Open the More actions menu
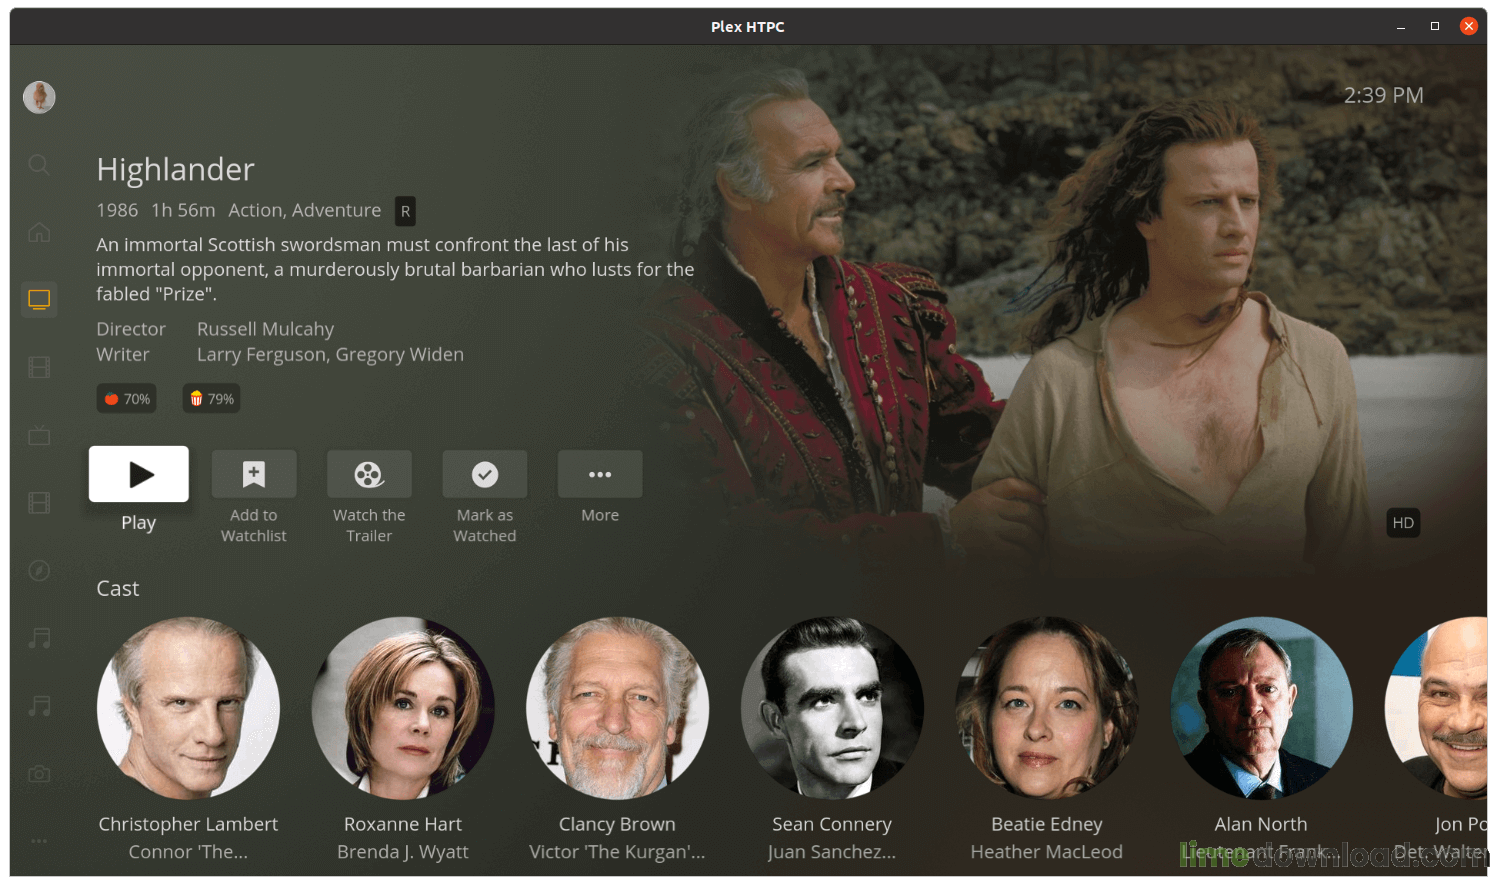This screenshot has height=886, width=1497. click(599, 473)
